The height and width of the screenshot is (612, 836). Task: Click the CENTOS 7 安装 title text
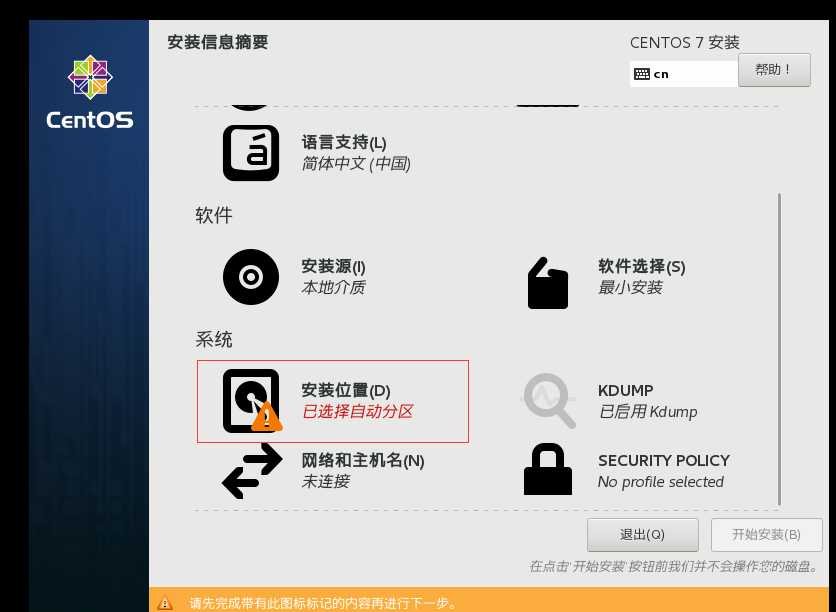pos(685,43)
